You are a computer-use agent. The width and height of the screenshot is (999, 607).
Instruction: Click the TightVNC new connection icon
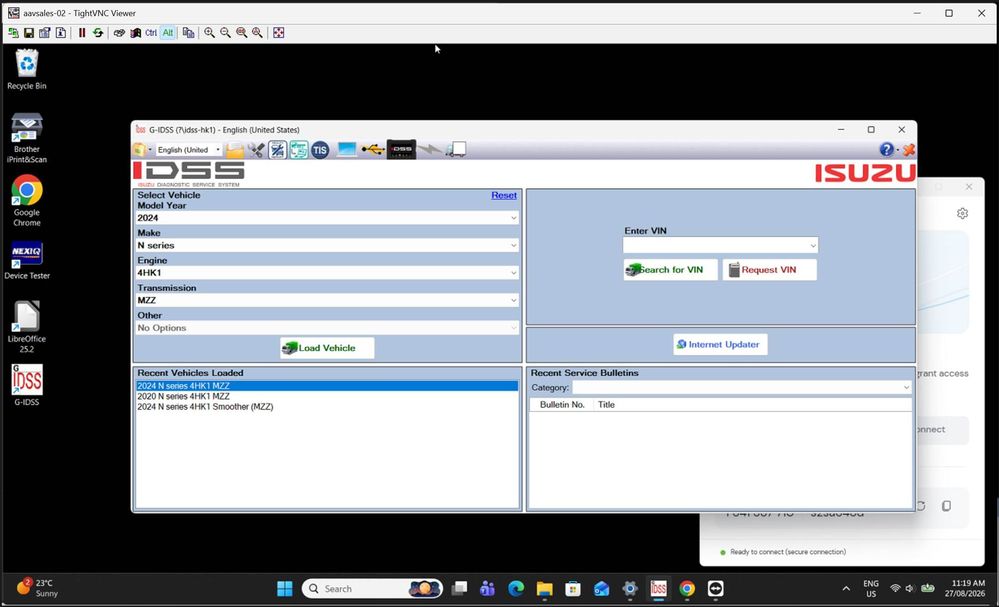[13, 32]
